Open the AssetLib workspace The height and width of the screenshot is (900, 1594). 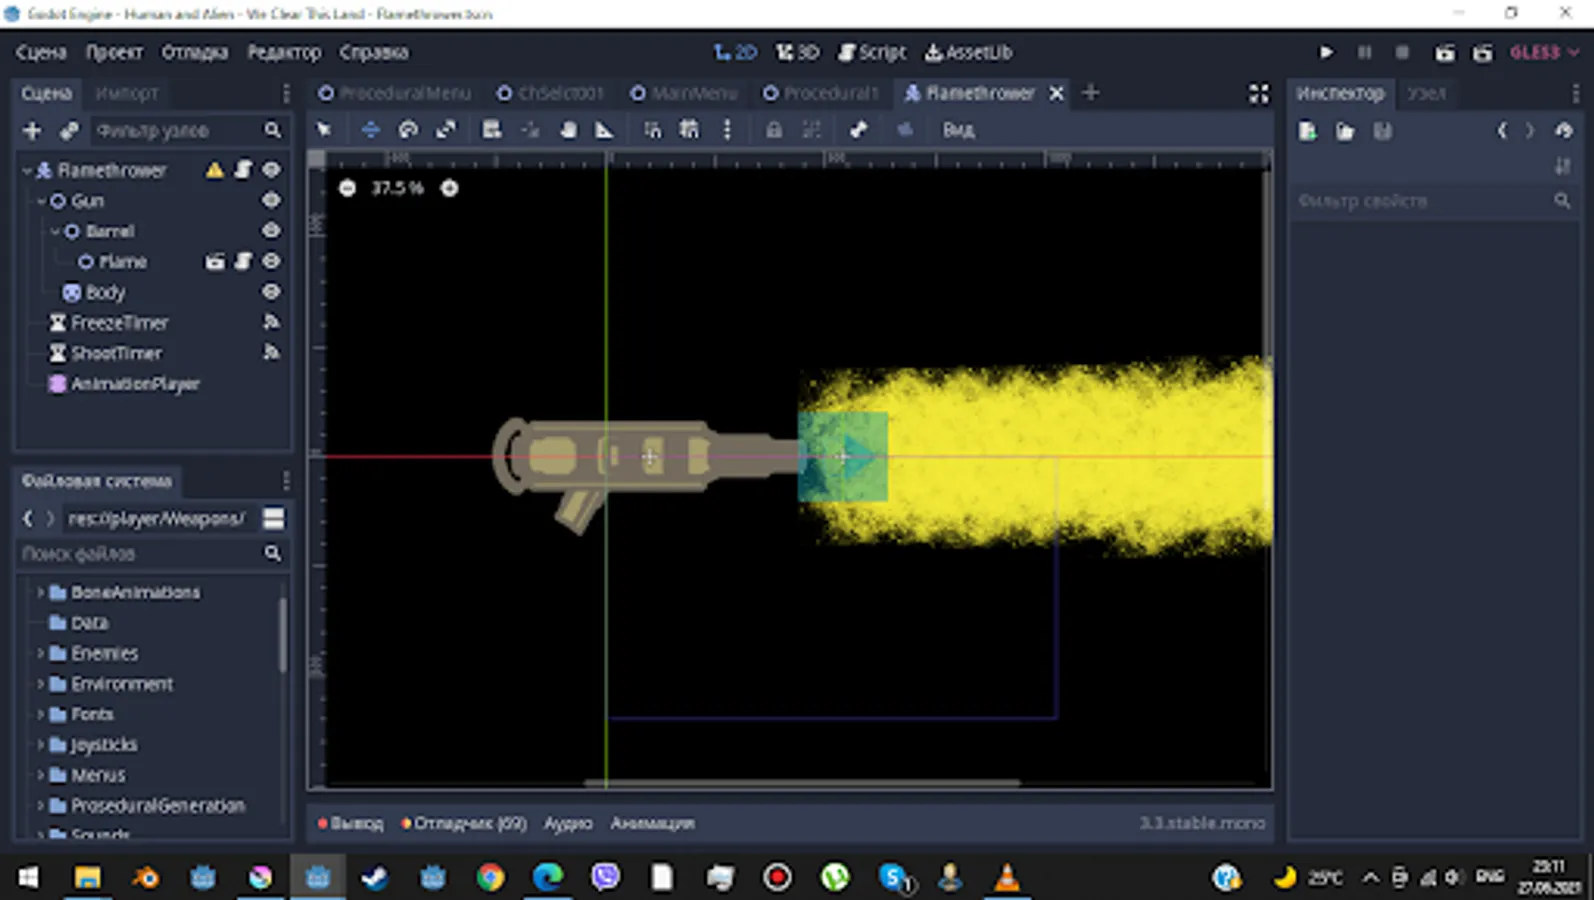[x=968, y=52]
